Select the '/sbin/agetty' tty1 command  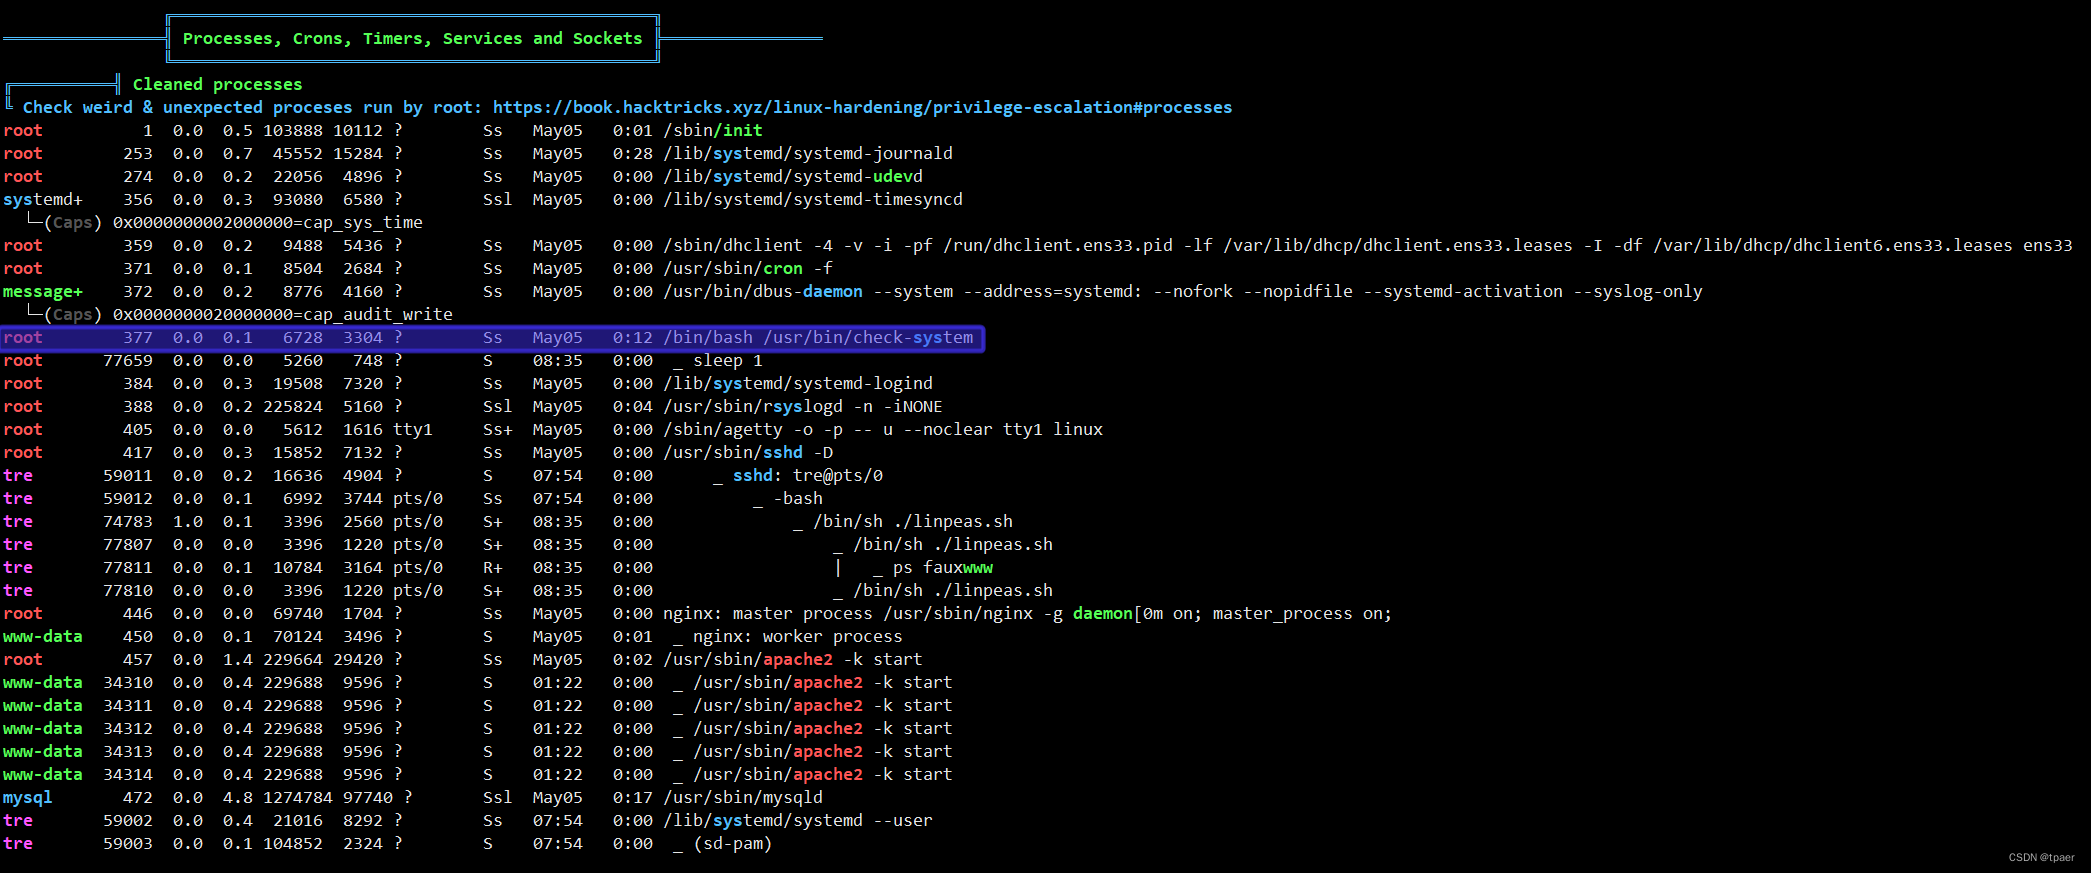point(883,429)
